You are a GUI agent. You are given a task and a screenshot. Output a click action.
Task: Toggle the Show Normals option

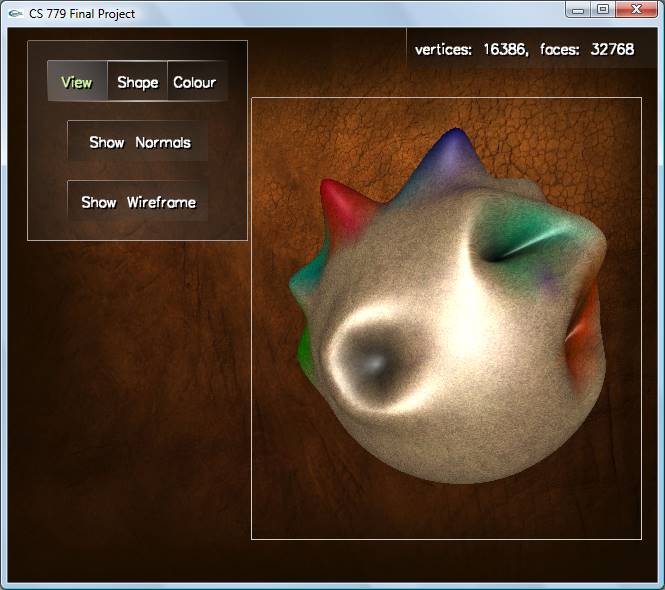pos(139,142)
